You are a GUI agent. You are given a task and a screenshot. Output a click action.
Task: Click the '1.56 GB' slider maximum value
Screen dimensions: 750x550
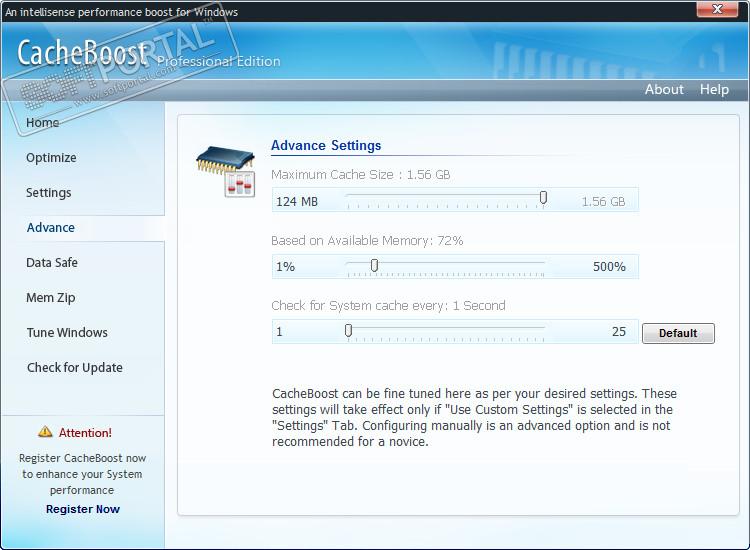[x=603, y=201]
